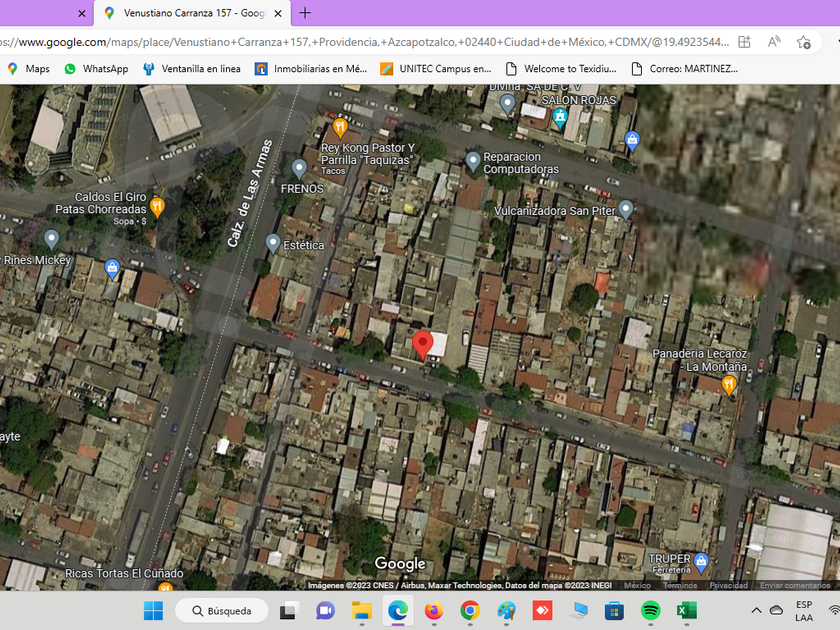Image resolution: width=840 pixels, height=630 pixels.
Task: Show hidden system tray icons chevron
Action: [x=756, y=610]
